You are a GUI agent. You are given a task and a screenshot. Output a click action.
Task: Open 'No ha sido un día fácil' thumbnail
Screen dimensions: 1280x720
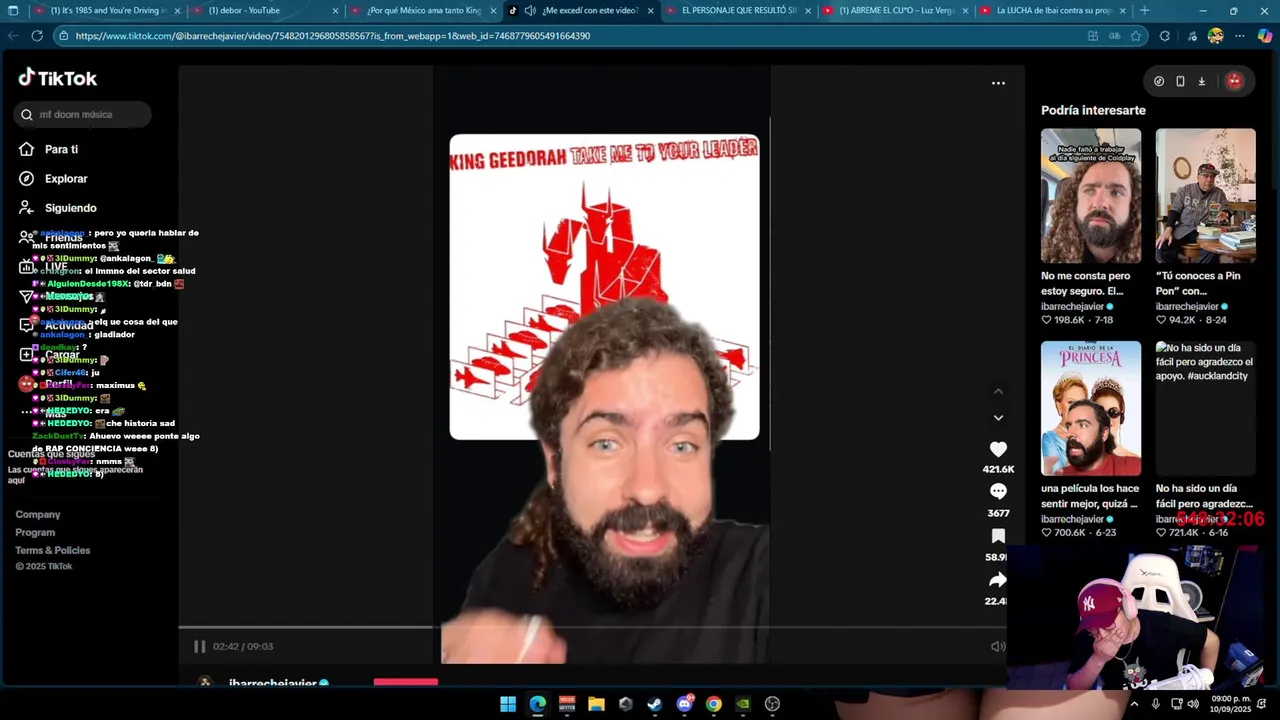[x=1205, y=408]
